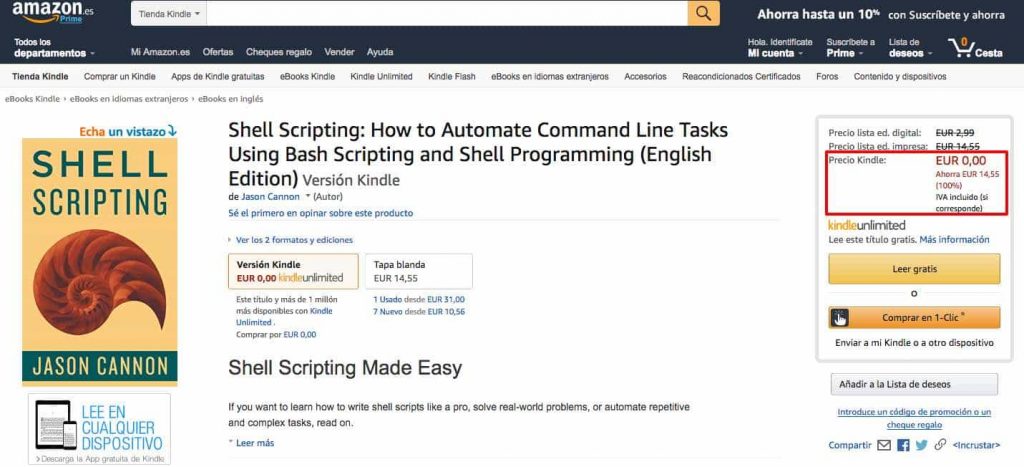The height and width of the screenshot is (467, 1024).
Task: Open Vender in the top navigation
Action: pos(340,52)
